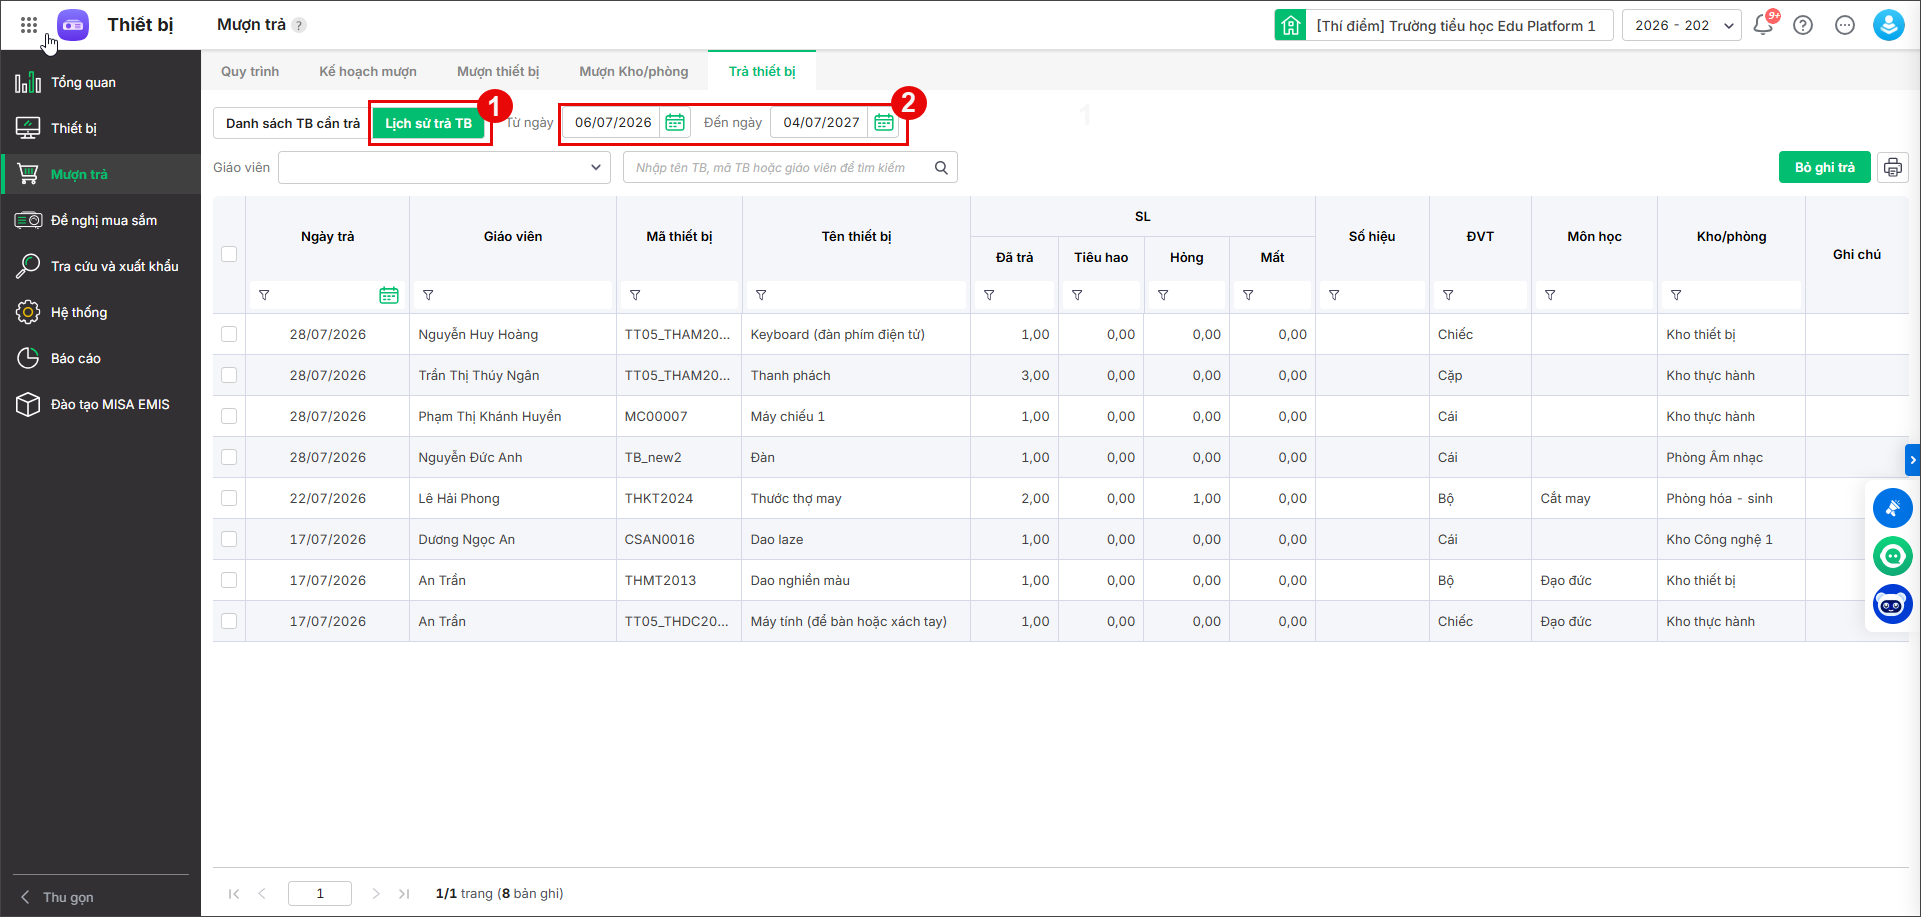This screenshot has width=1921, height=917.
Task: Click the Ngày trà filter calendar icon
Action: click(x=389, y=295)
